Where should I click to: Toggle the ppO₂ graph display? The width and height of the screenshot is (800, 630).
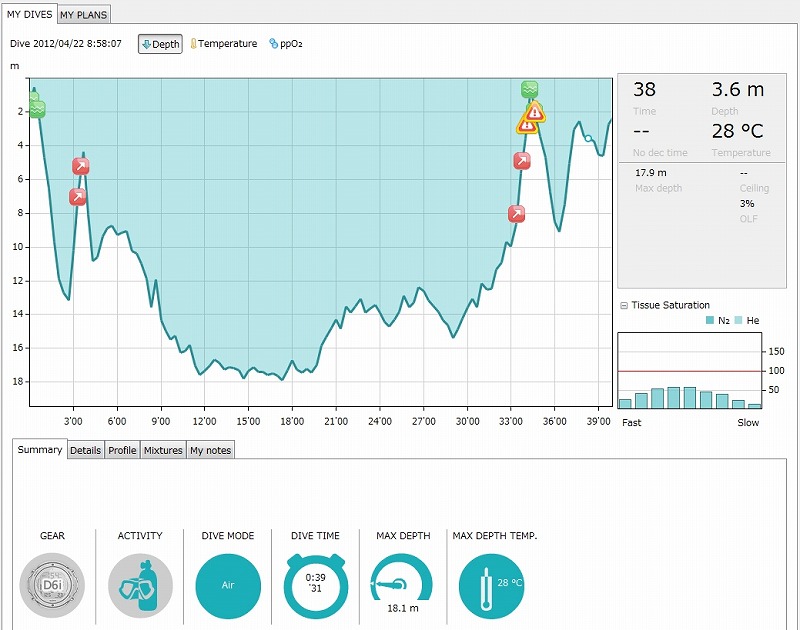(x=285, y=44)
